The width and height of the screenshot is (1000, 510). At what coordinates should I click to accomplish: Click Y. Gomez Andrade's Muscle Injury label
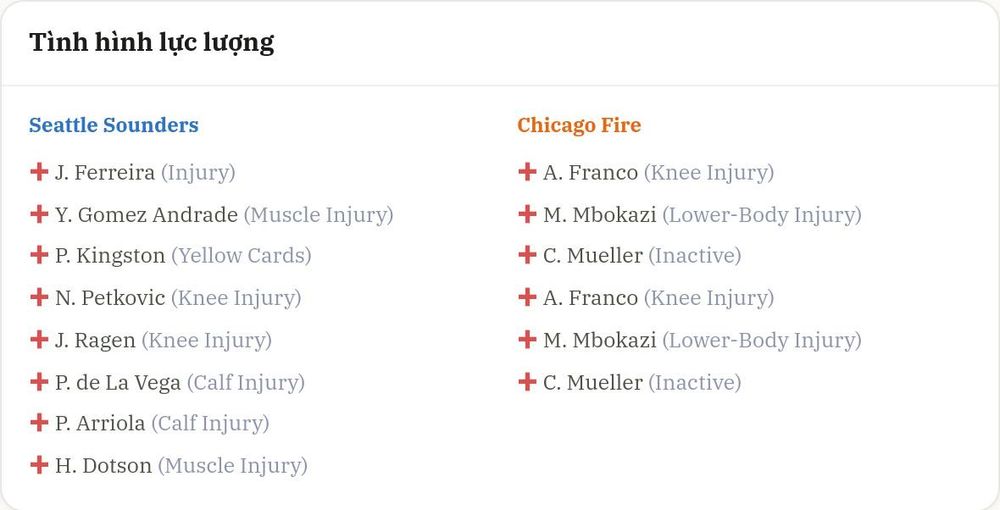click(x=318, y=215)
